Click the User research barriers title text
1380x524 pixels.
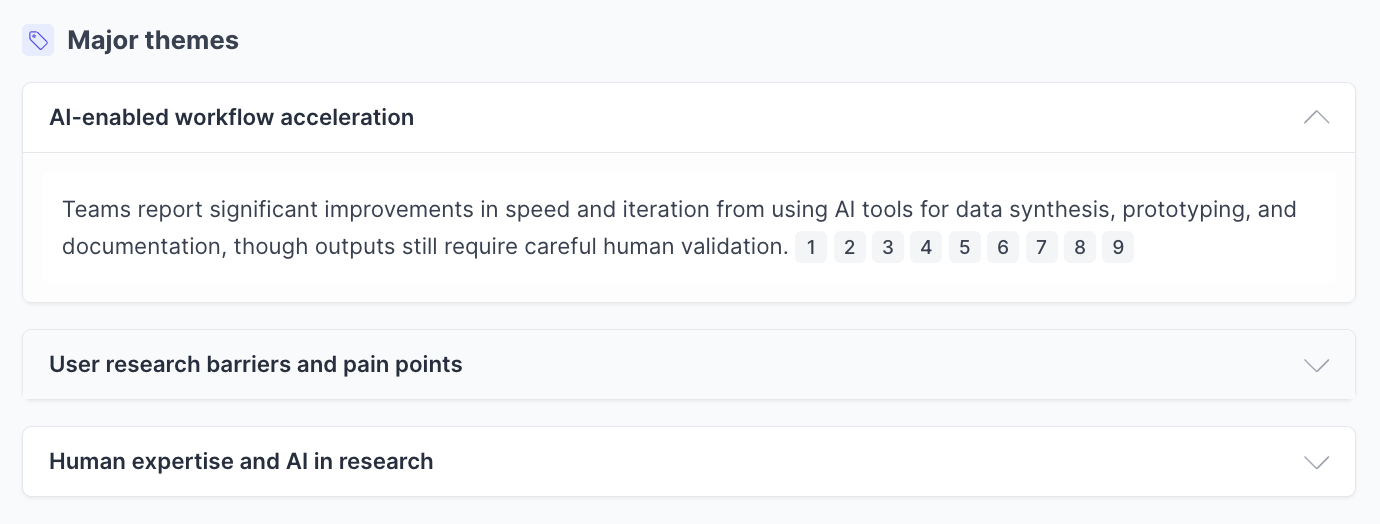[255, 365]
